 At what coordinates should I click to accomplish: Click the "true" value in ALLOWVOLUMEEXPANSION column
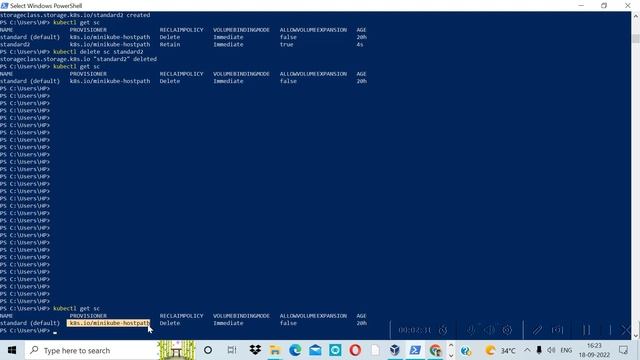(287, 44)
